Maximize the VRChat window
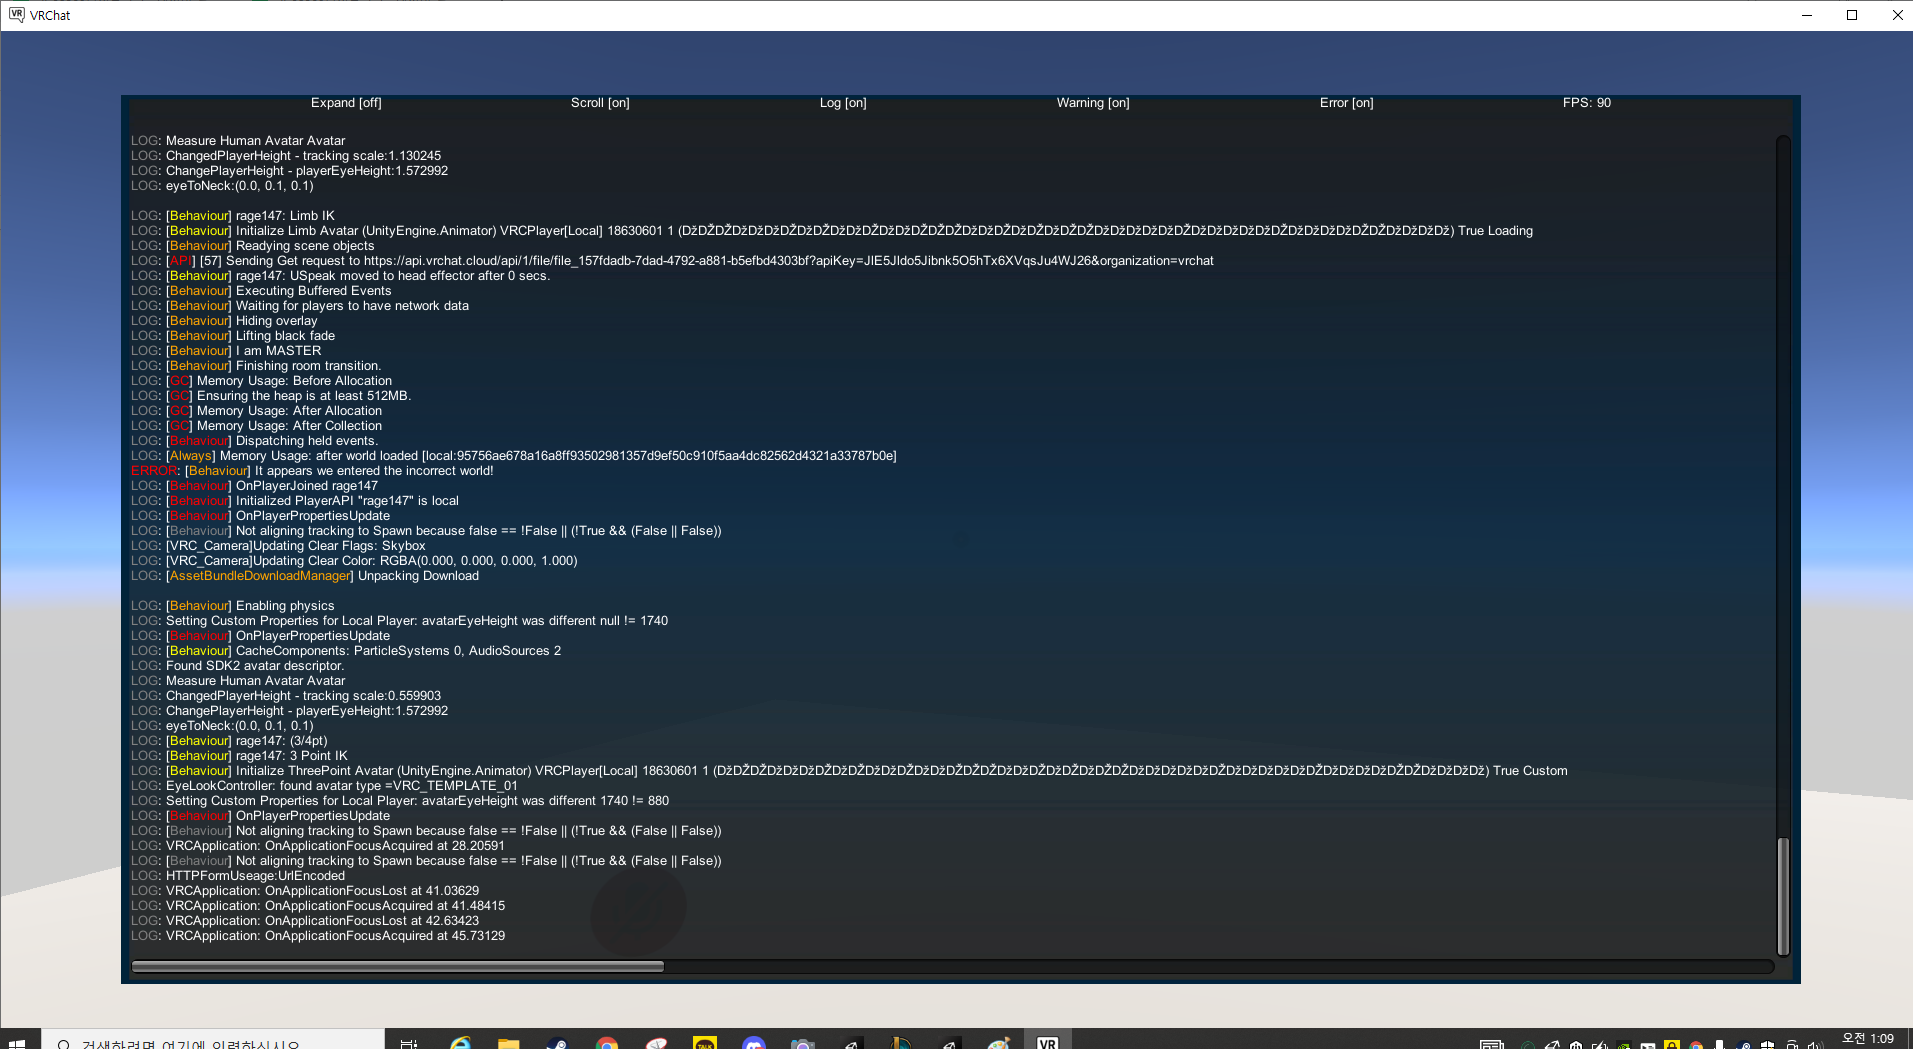The width and height of the screenshot is (1913, 1049). click(x=1852, y=15)
